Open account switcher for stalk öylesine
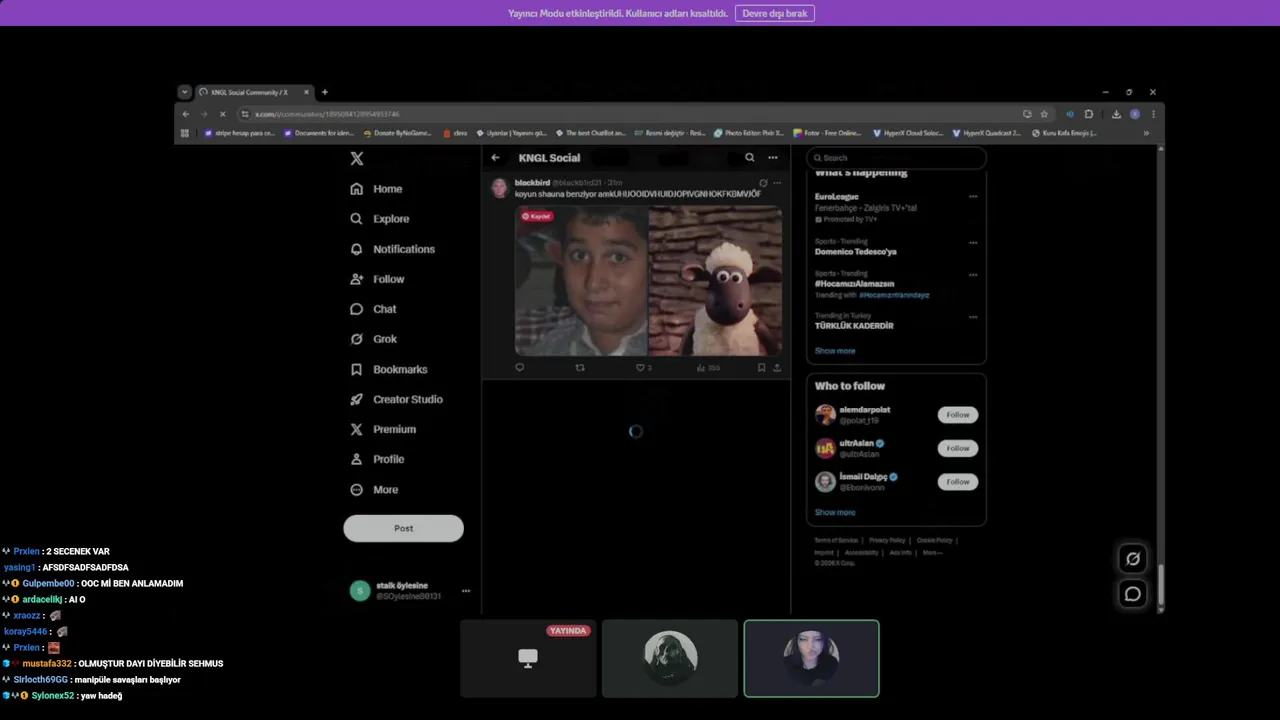Image resolution: width=1280 pixels, height=720 pixels. point(410,591)
